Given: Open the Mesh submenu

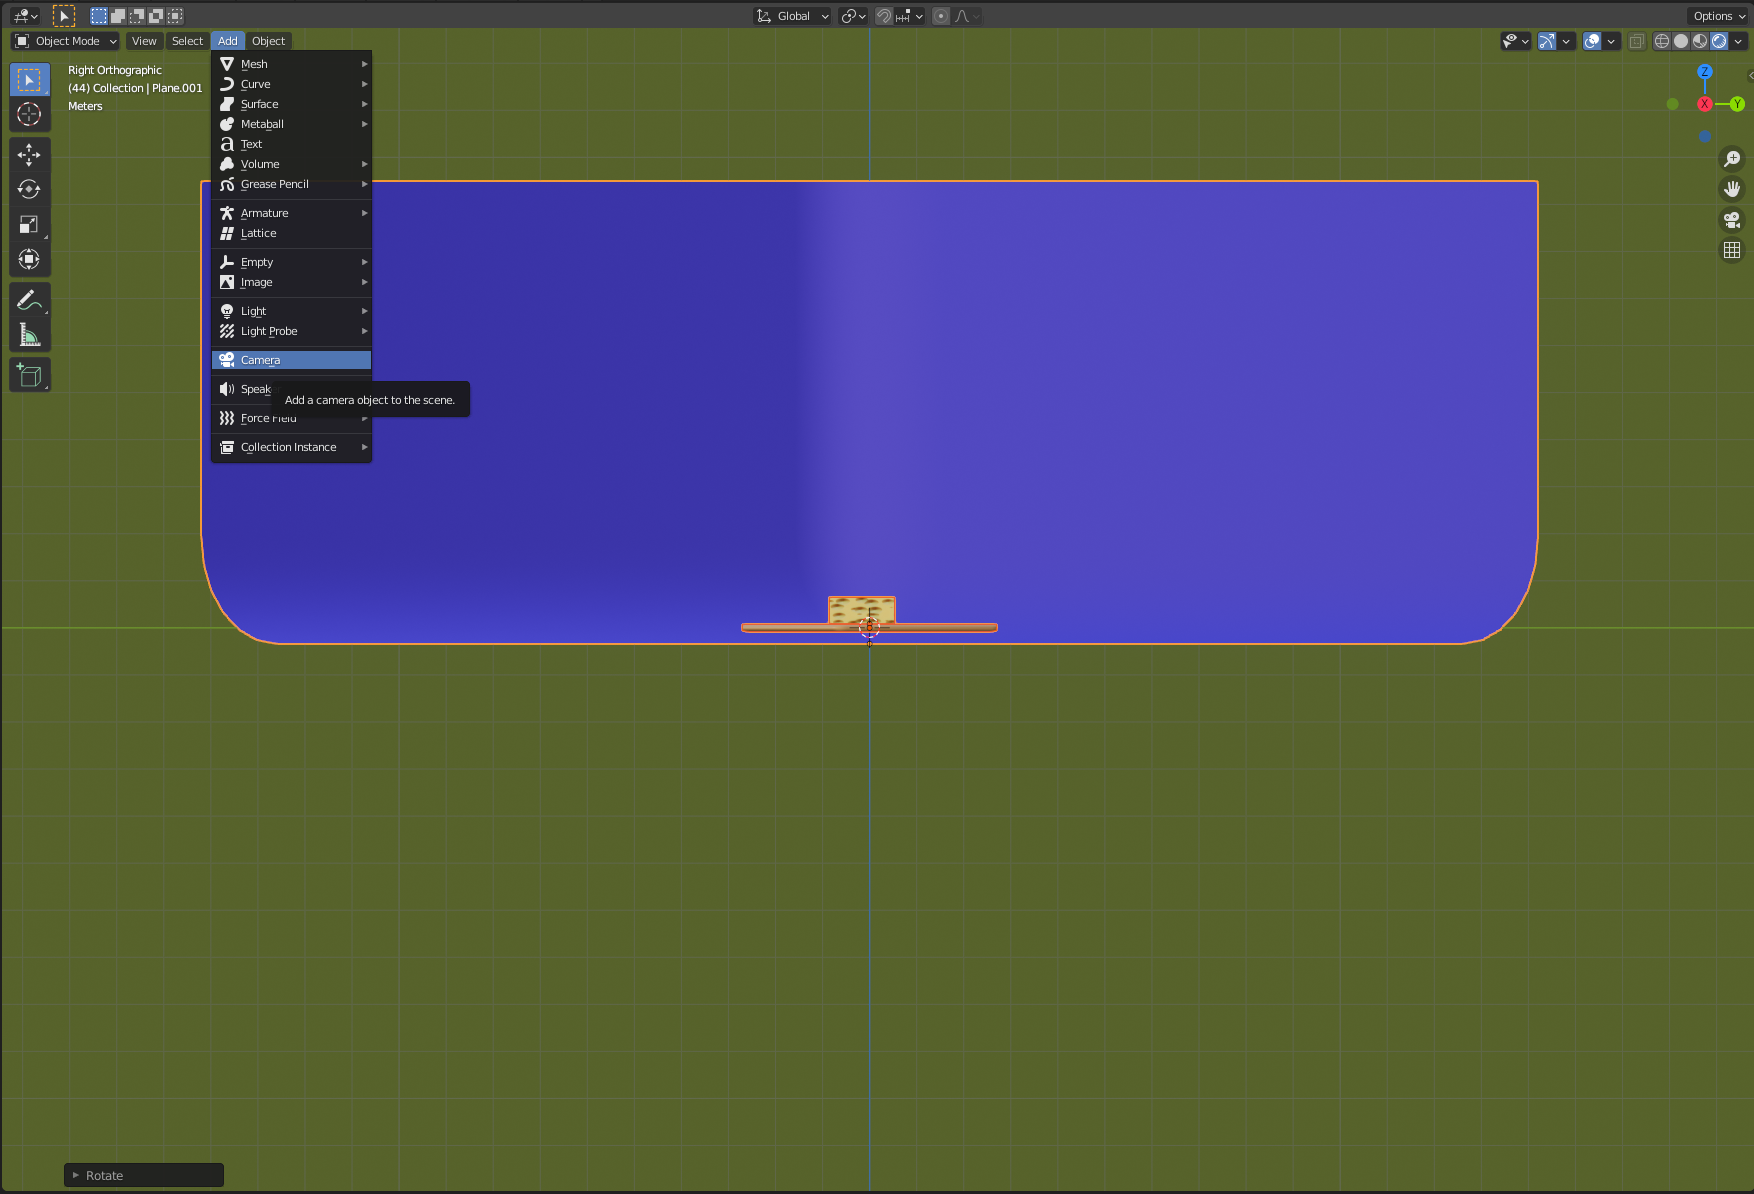Looking at the screenshot, I should click(292, 64).
